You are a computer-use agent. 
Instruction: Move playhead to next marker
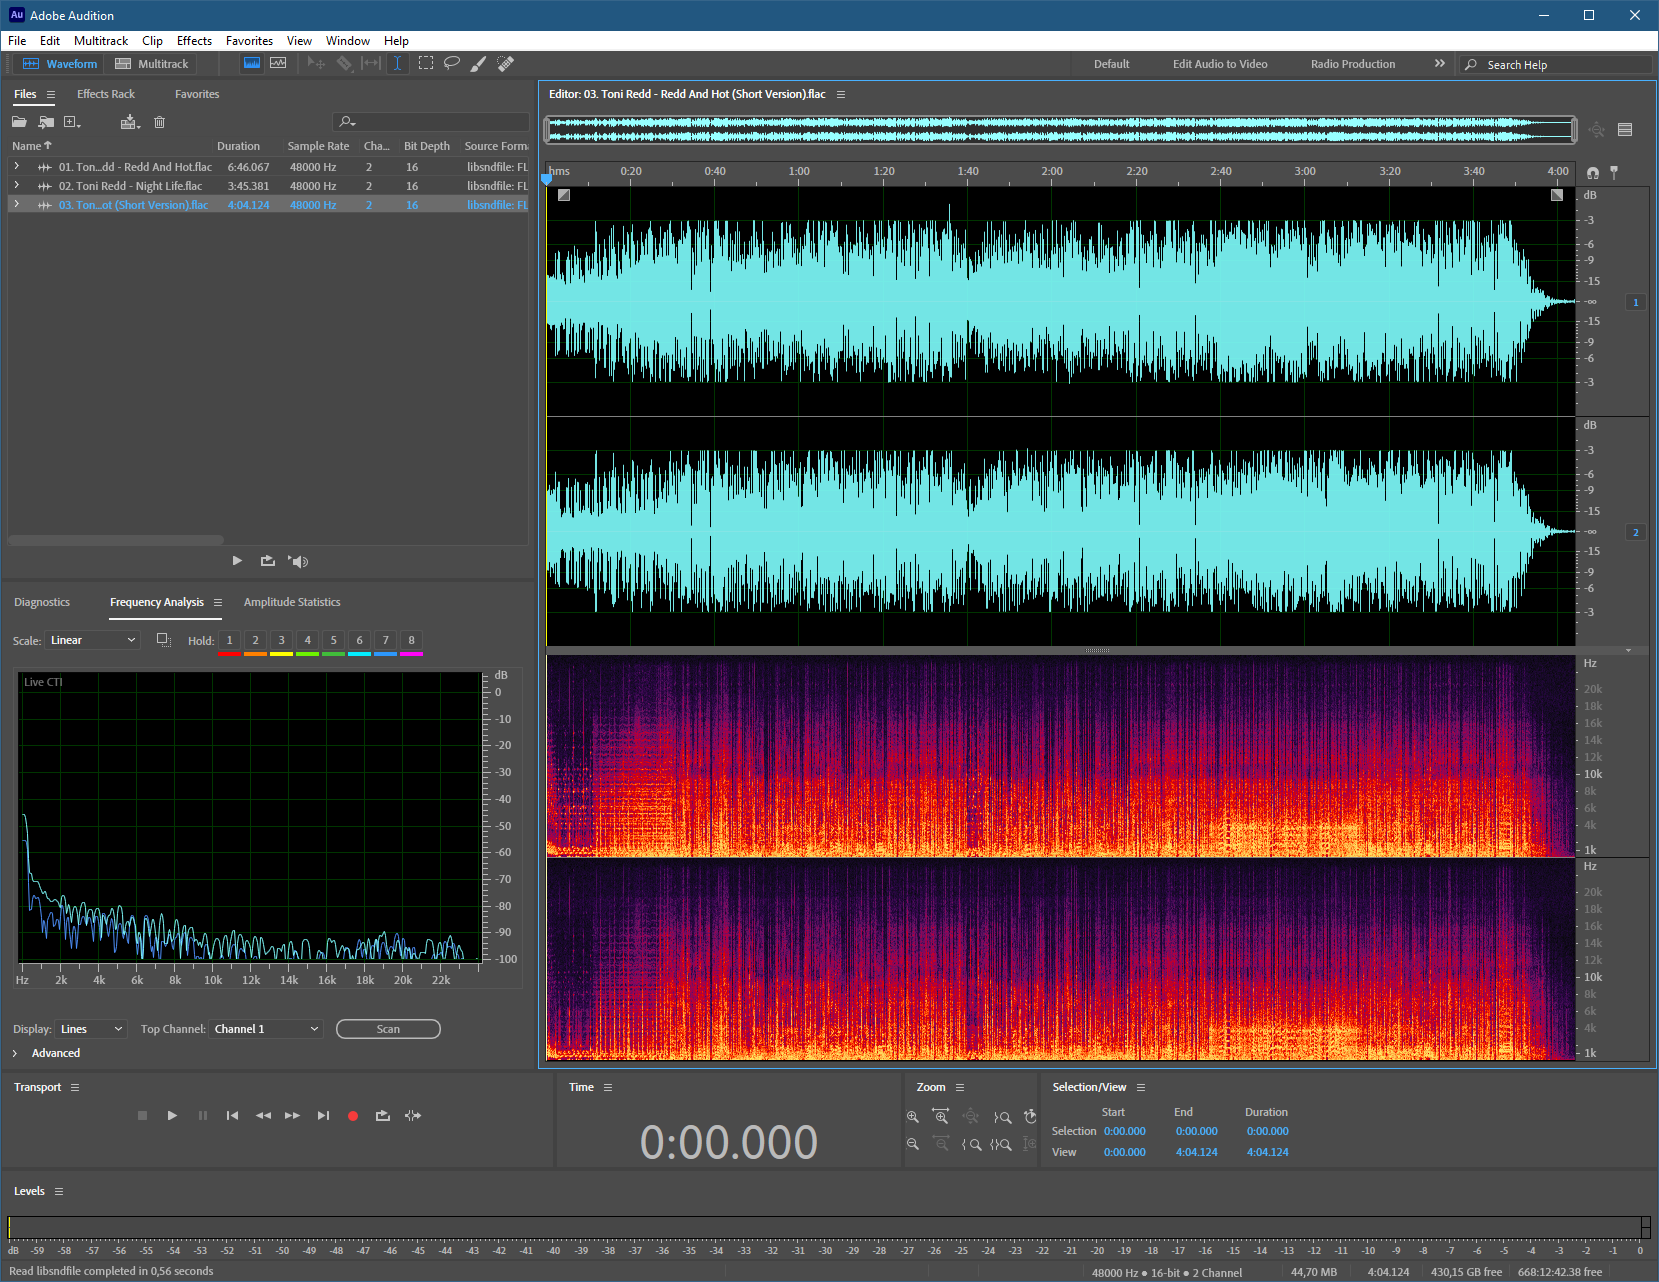coord(323,1115)
